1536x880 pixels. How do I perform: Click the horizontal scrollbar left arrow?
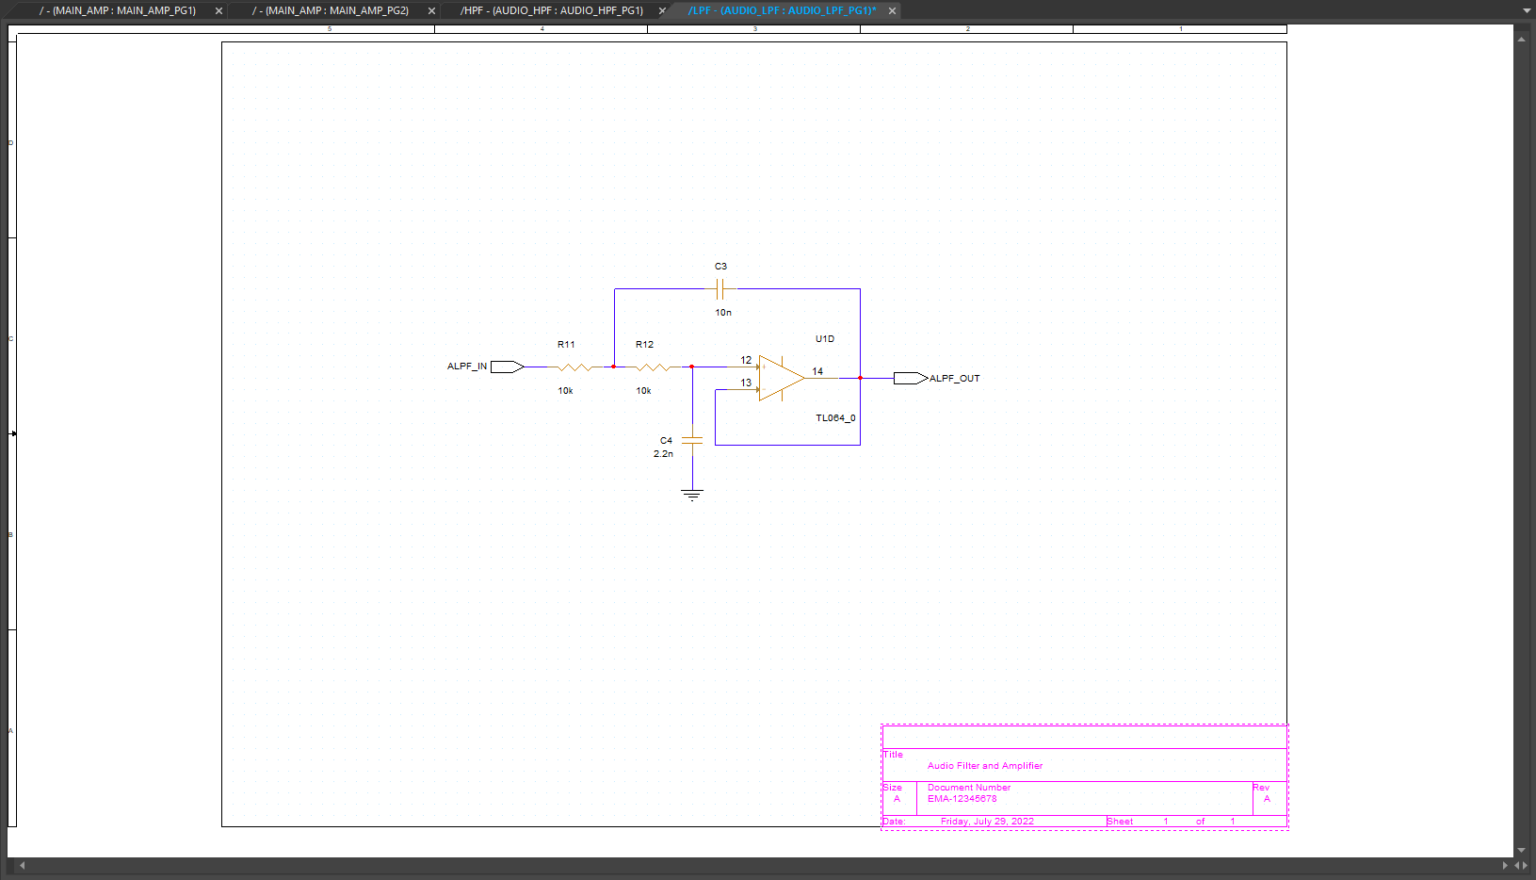coord(22,866)
